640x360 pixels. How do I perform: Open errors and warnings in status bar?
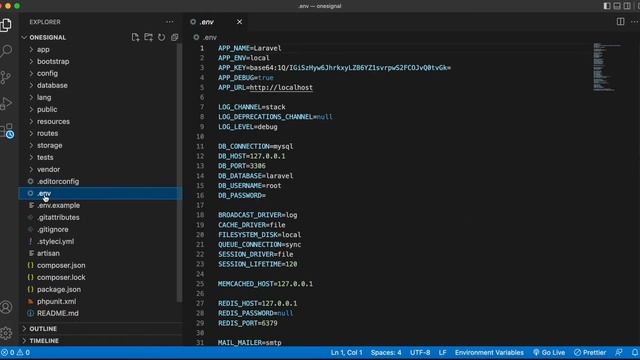click(x=16, y=353)
